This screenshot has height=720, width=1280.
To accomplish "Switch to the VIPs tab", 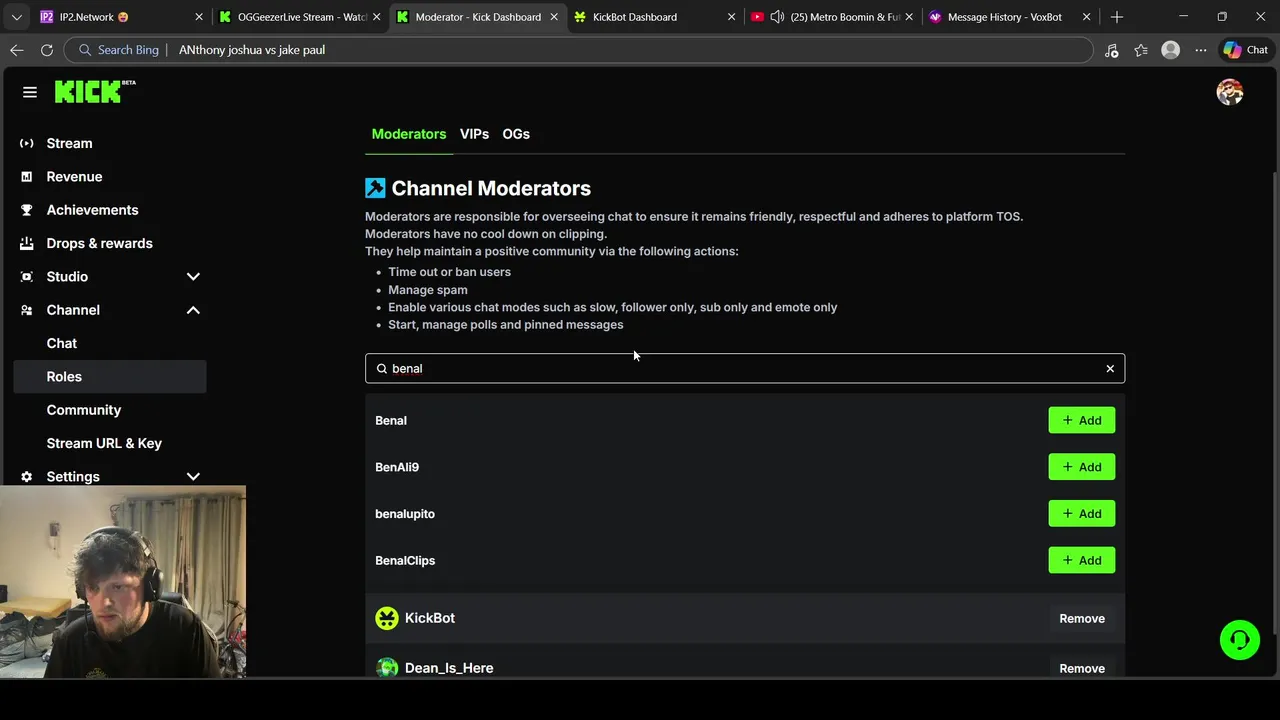I will 474,134.
